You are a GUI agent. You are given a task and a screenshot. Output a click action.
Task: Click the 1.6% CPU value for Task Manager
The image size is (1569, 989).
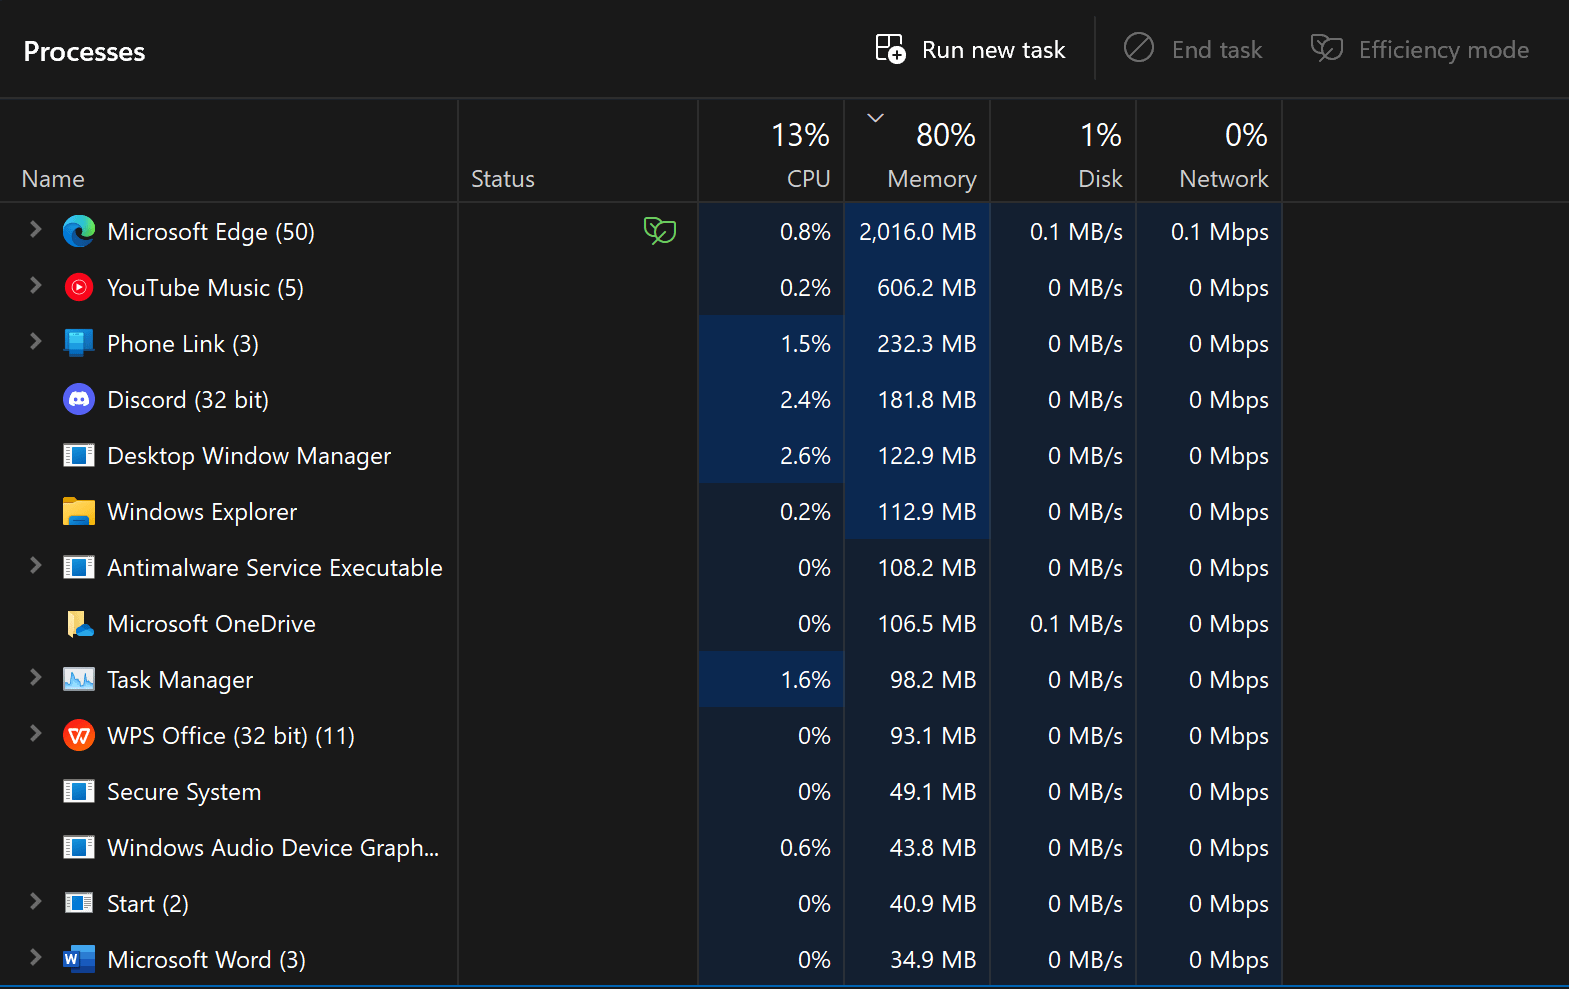tap(805, 680)
